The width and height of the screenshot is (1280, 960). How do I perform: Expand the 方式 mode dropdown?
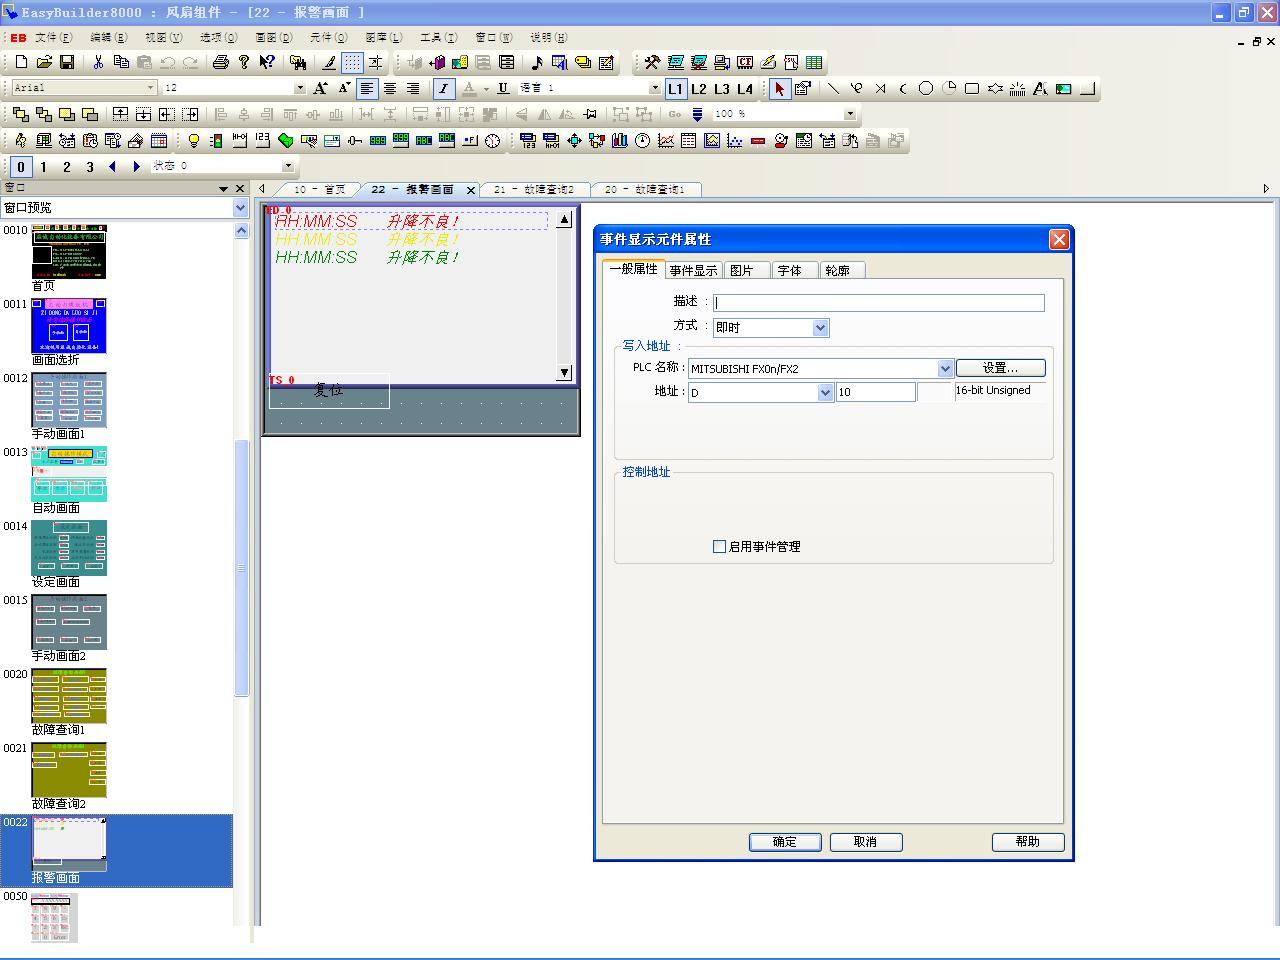pyautogui.click(x=820, y=328)
